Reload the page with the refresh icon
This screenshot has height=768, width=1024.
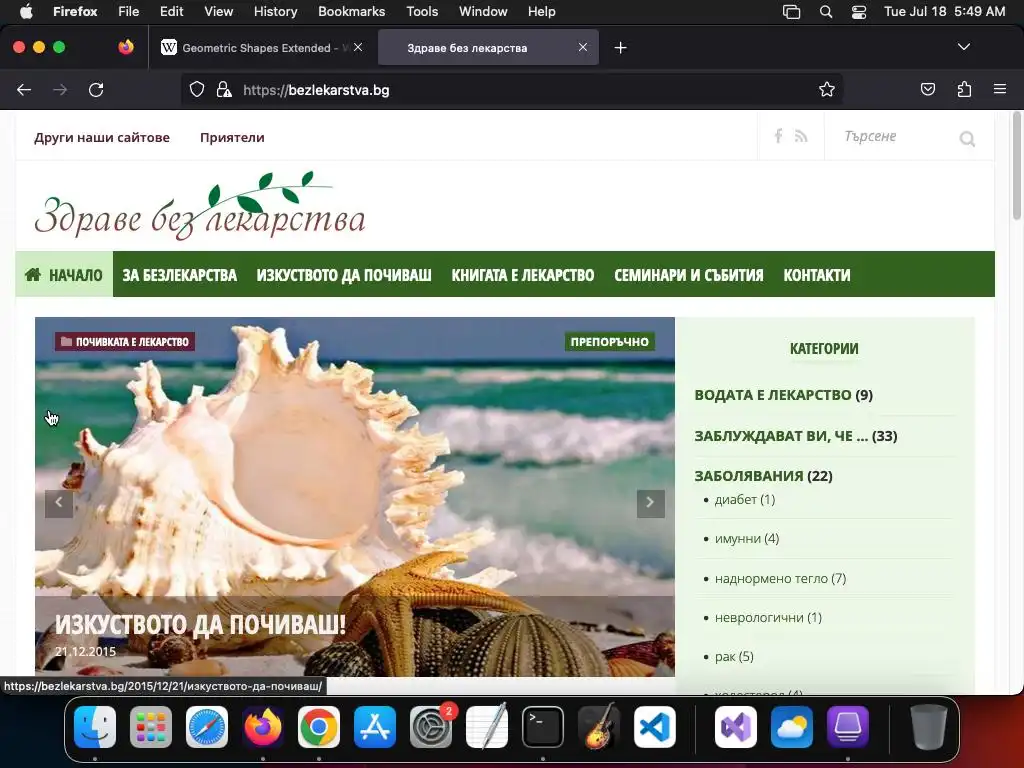click(x=96, y=90)
